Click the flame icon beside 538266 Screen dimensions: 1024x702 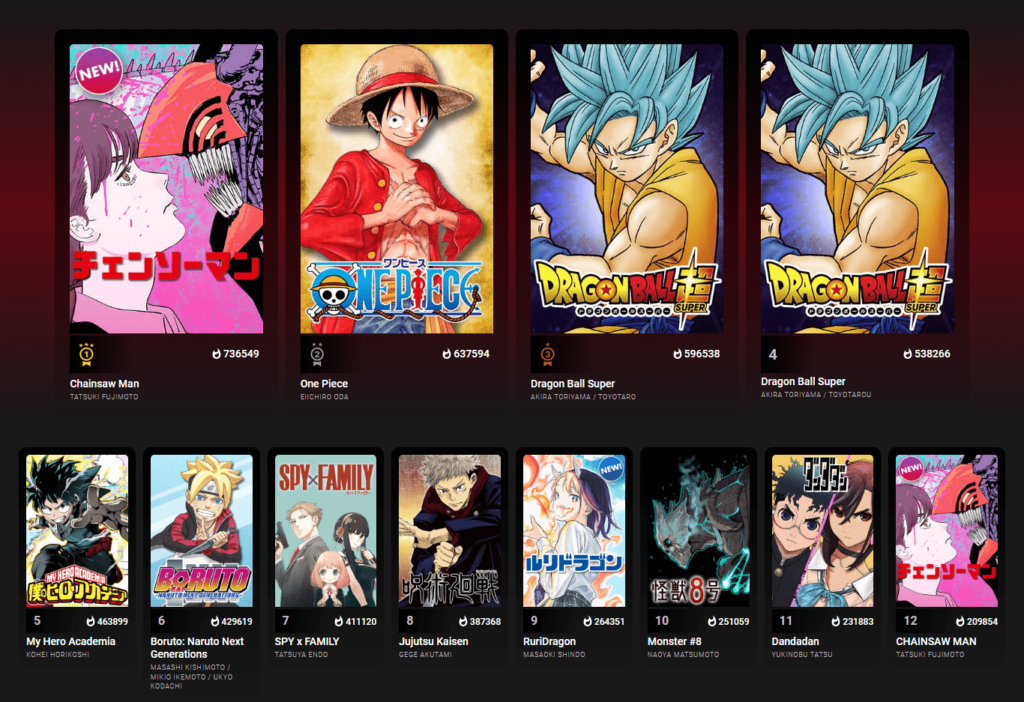907,354
